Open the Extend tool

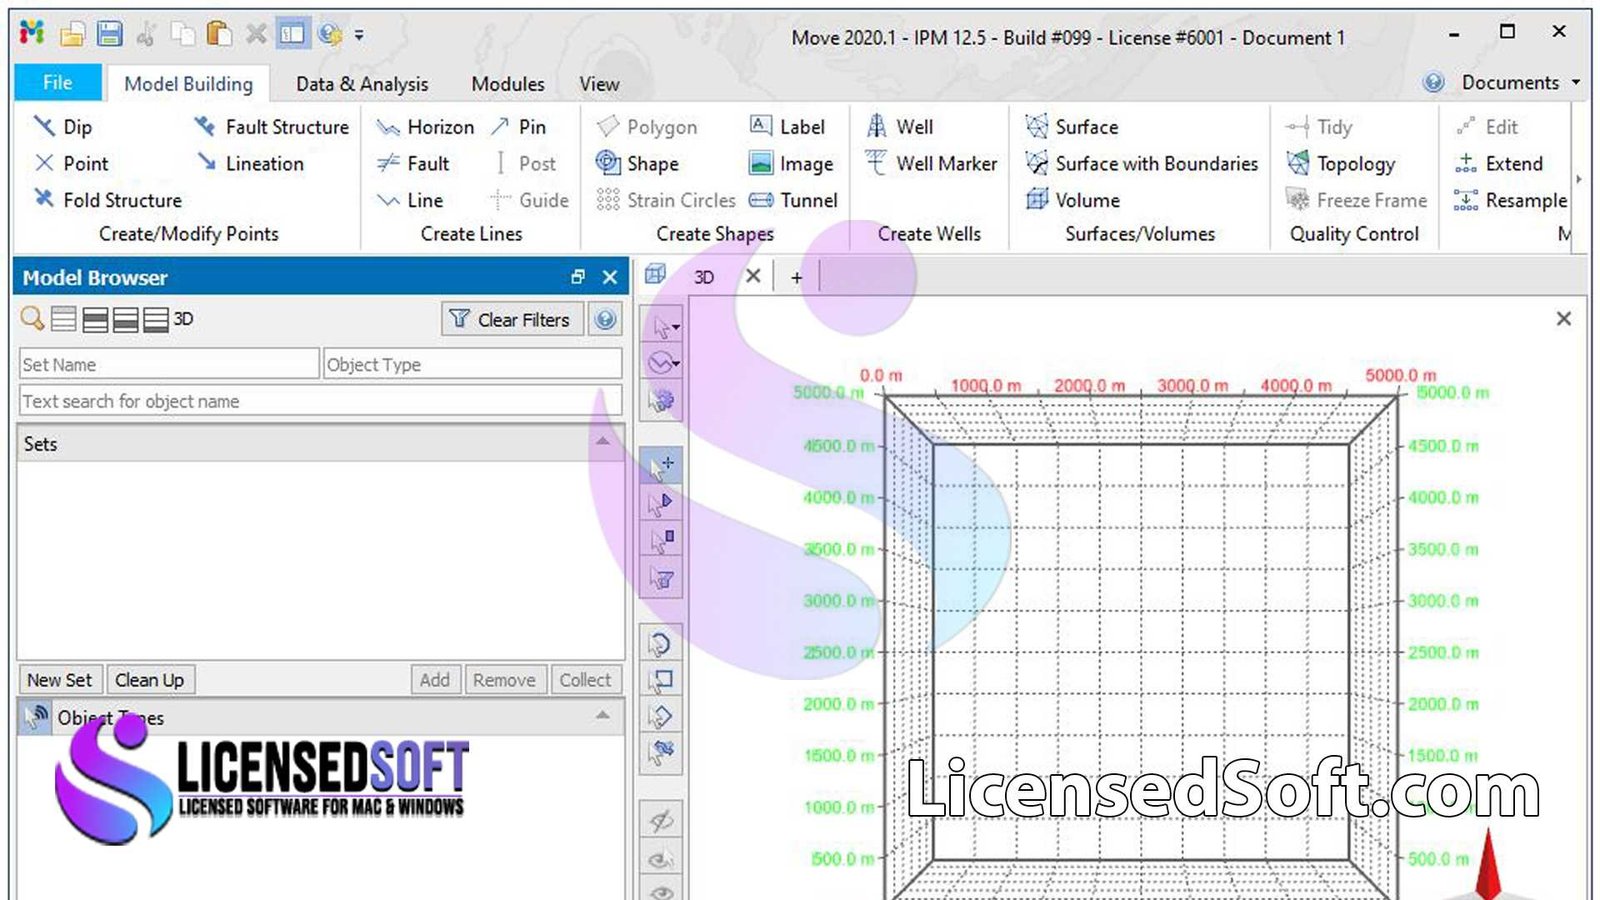pos(1499,163)
